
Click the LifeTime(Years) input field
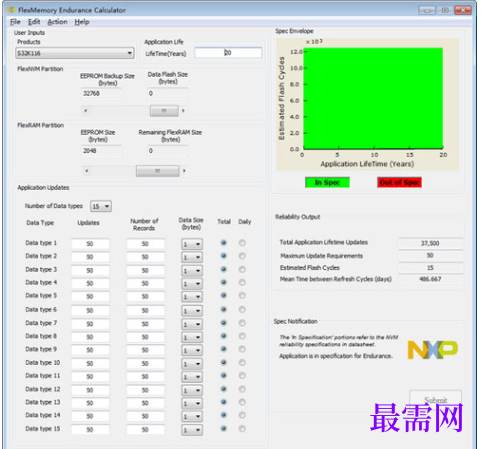point(228,53)
